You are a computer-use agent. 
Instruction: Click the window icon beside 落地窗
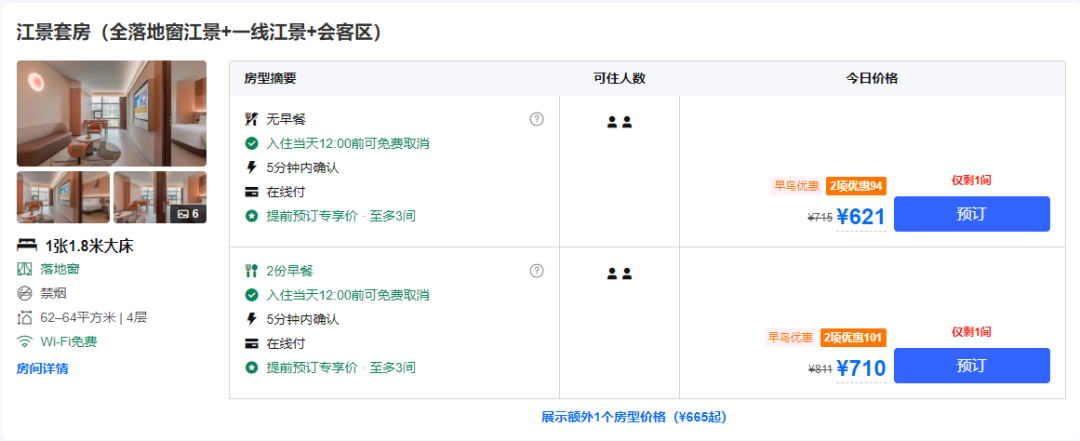coord(25,269)
